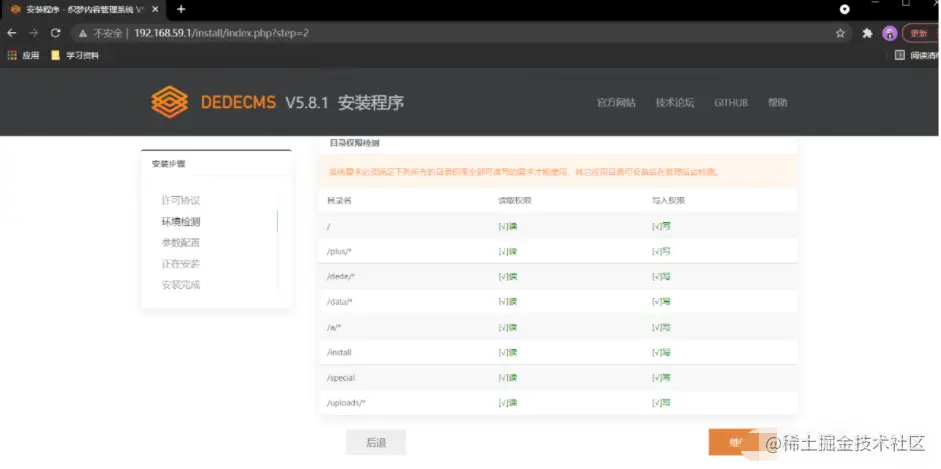The height and width of the screenshot is (469, 941).
Task: Open the 官方网站 link
Action: pyautogui.click(x=616, y=103)
